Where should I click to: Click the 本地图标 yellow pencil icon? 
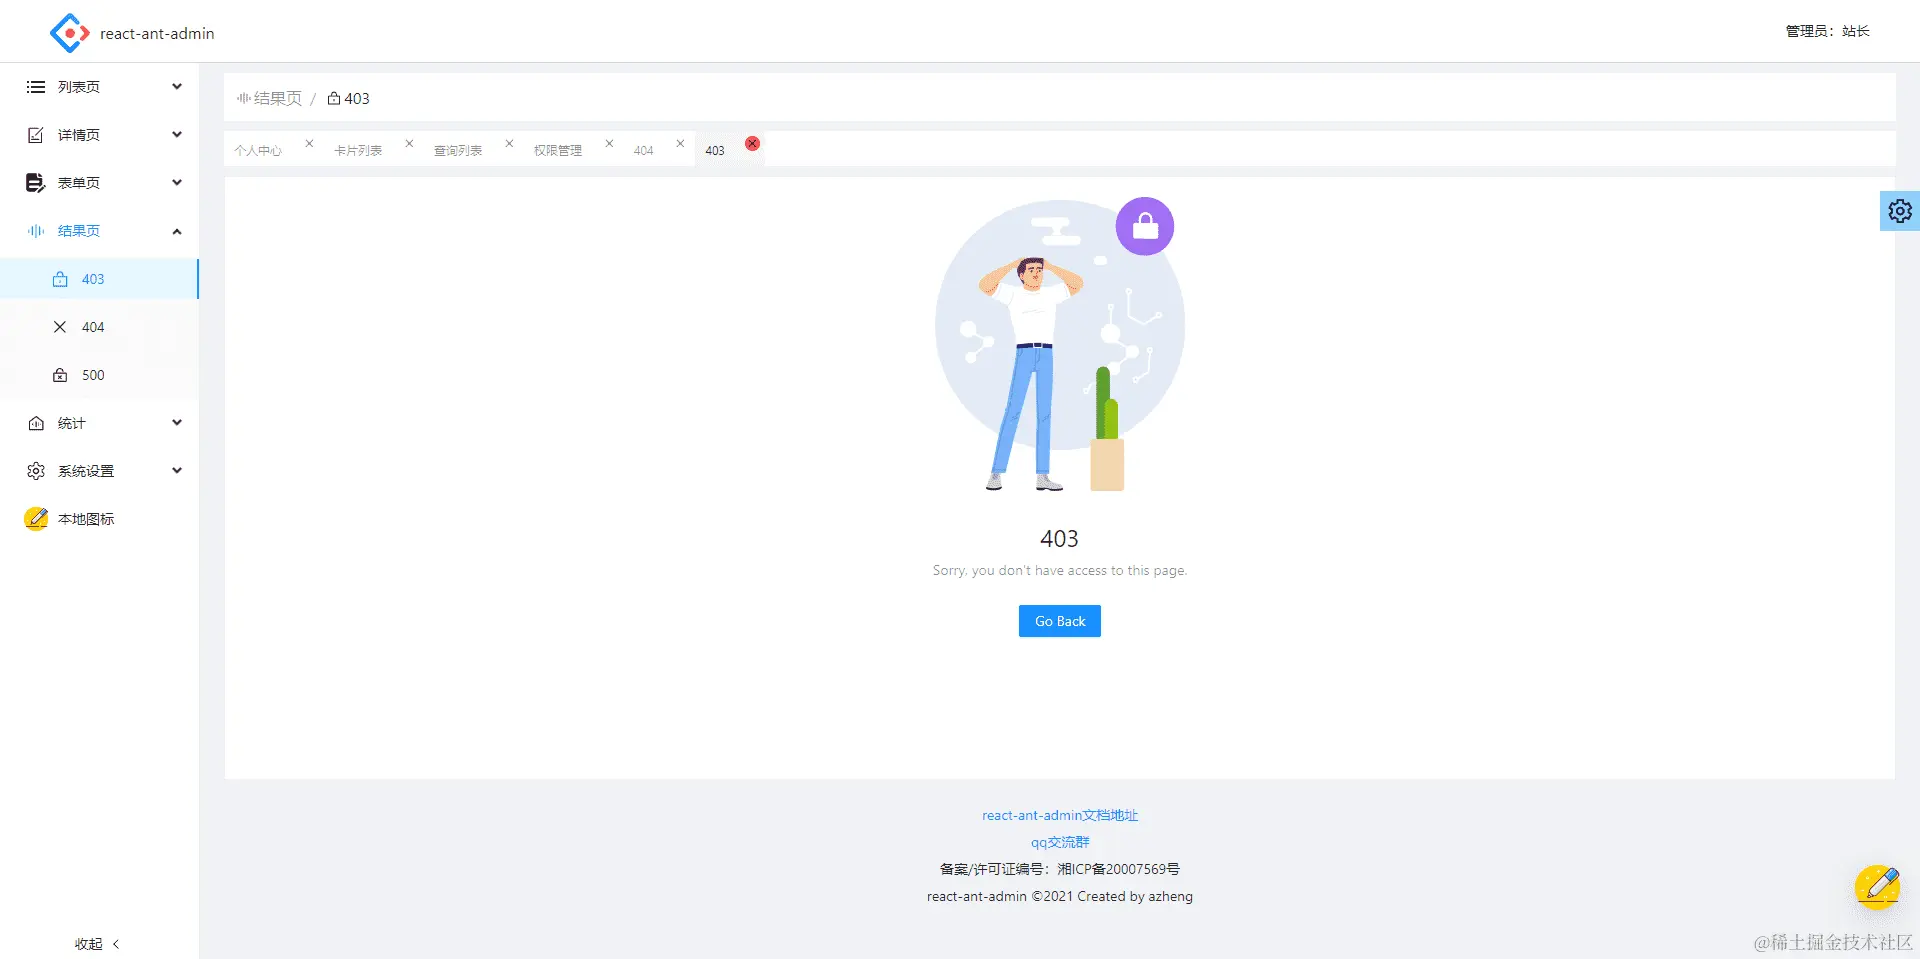click(x=35, y=518)
